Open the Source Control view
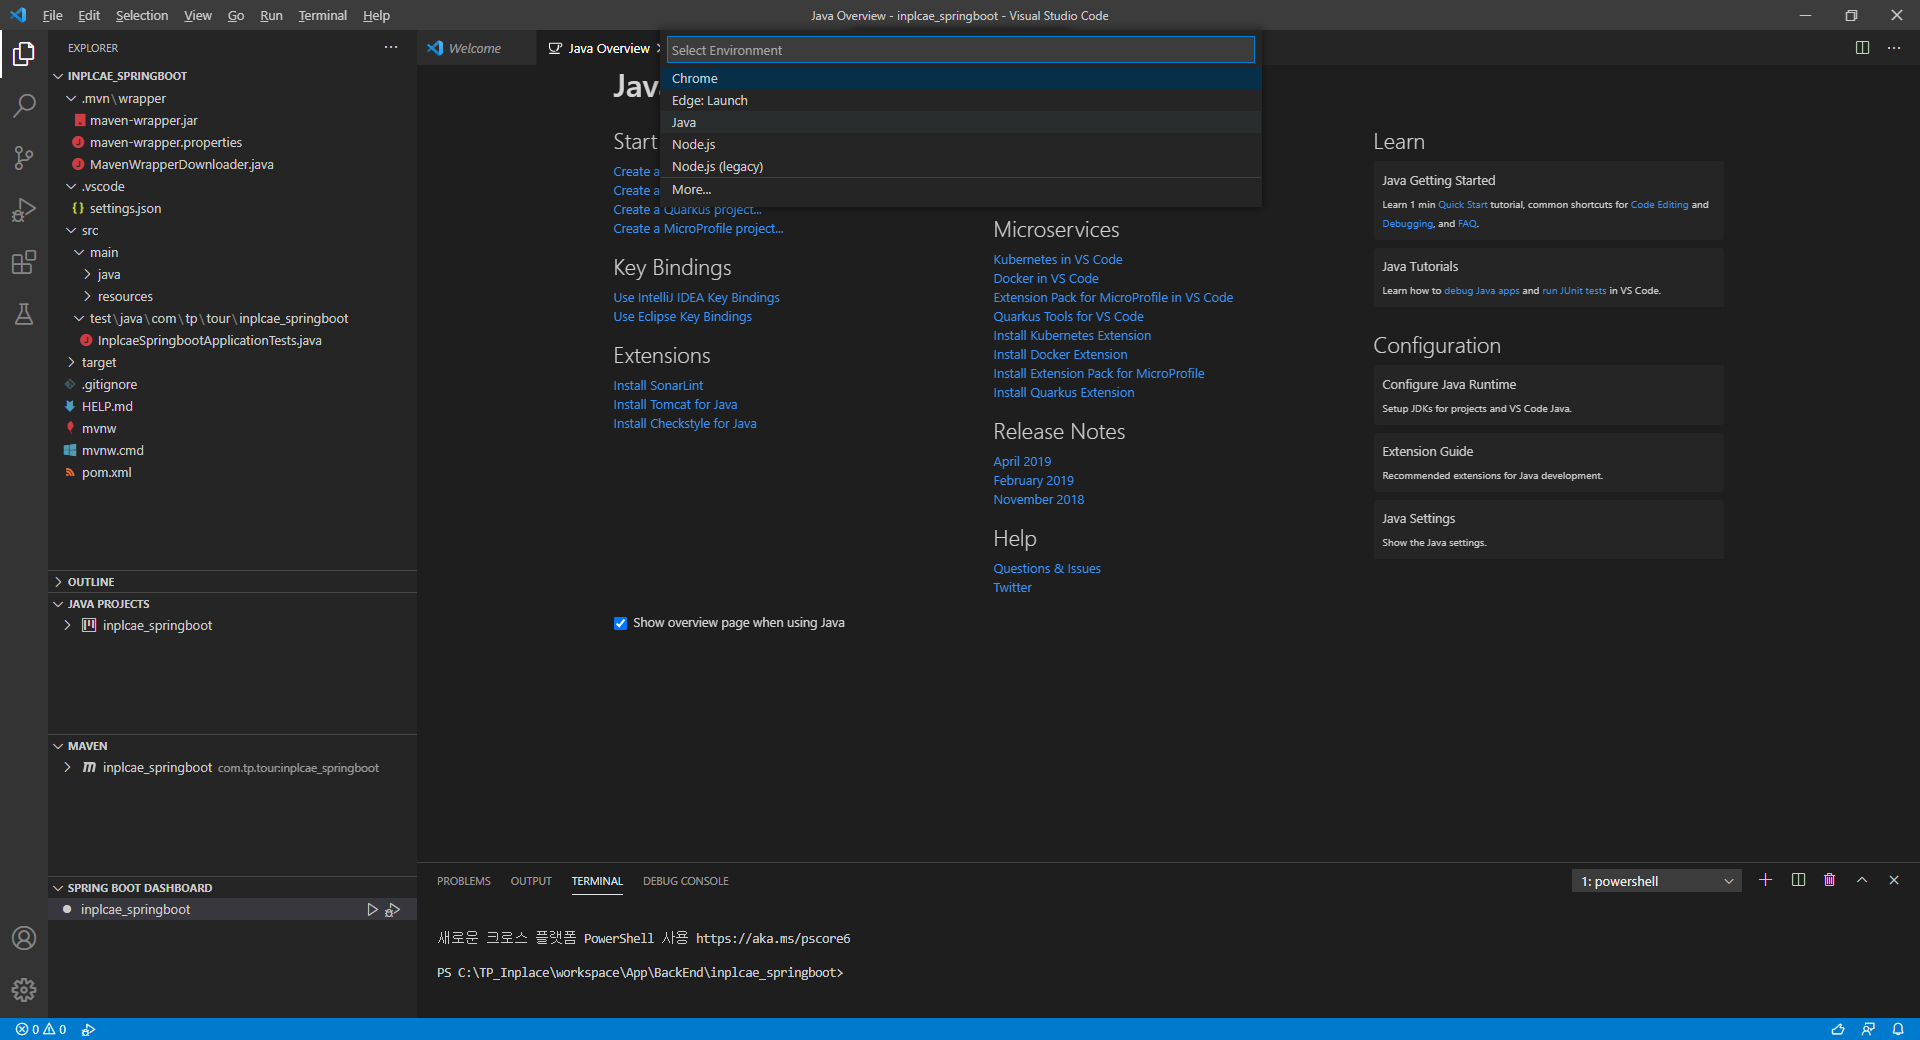 [x=24, y=157]
